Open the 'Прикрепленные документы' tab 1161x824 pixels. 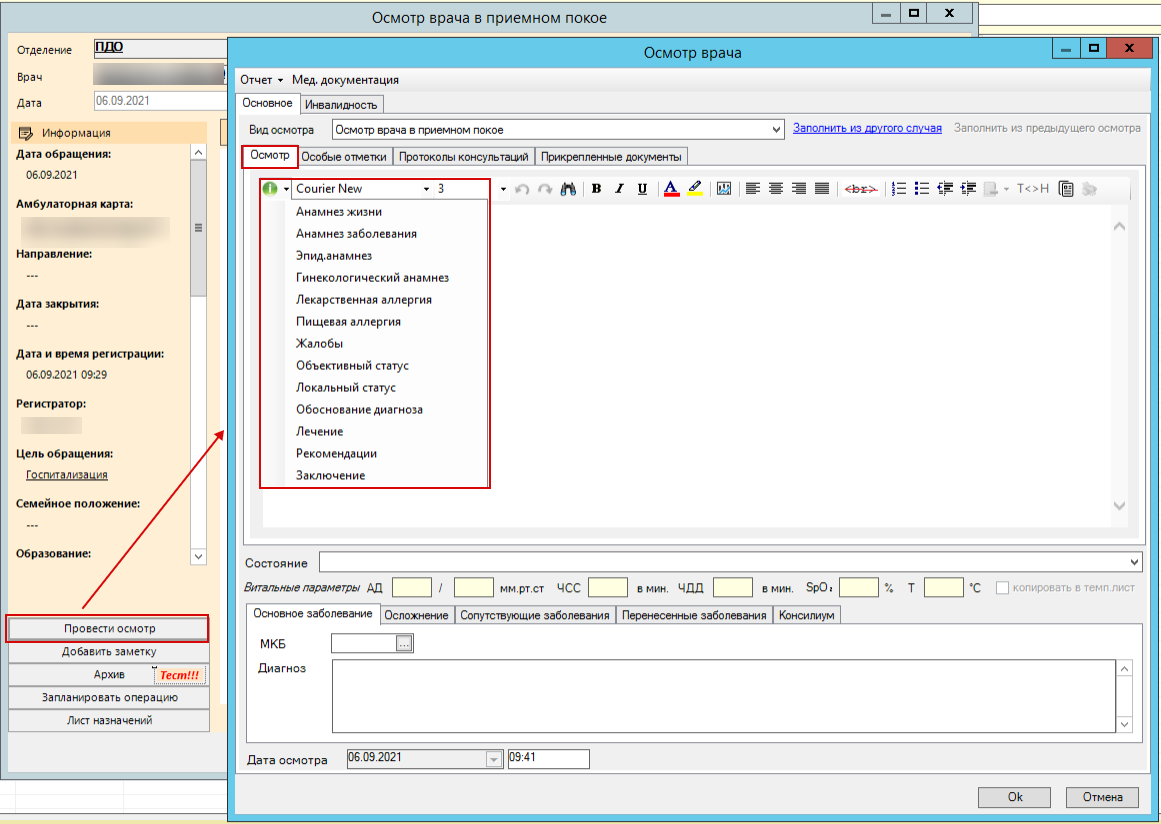pos(611,157)
